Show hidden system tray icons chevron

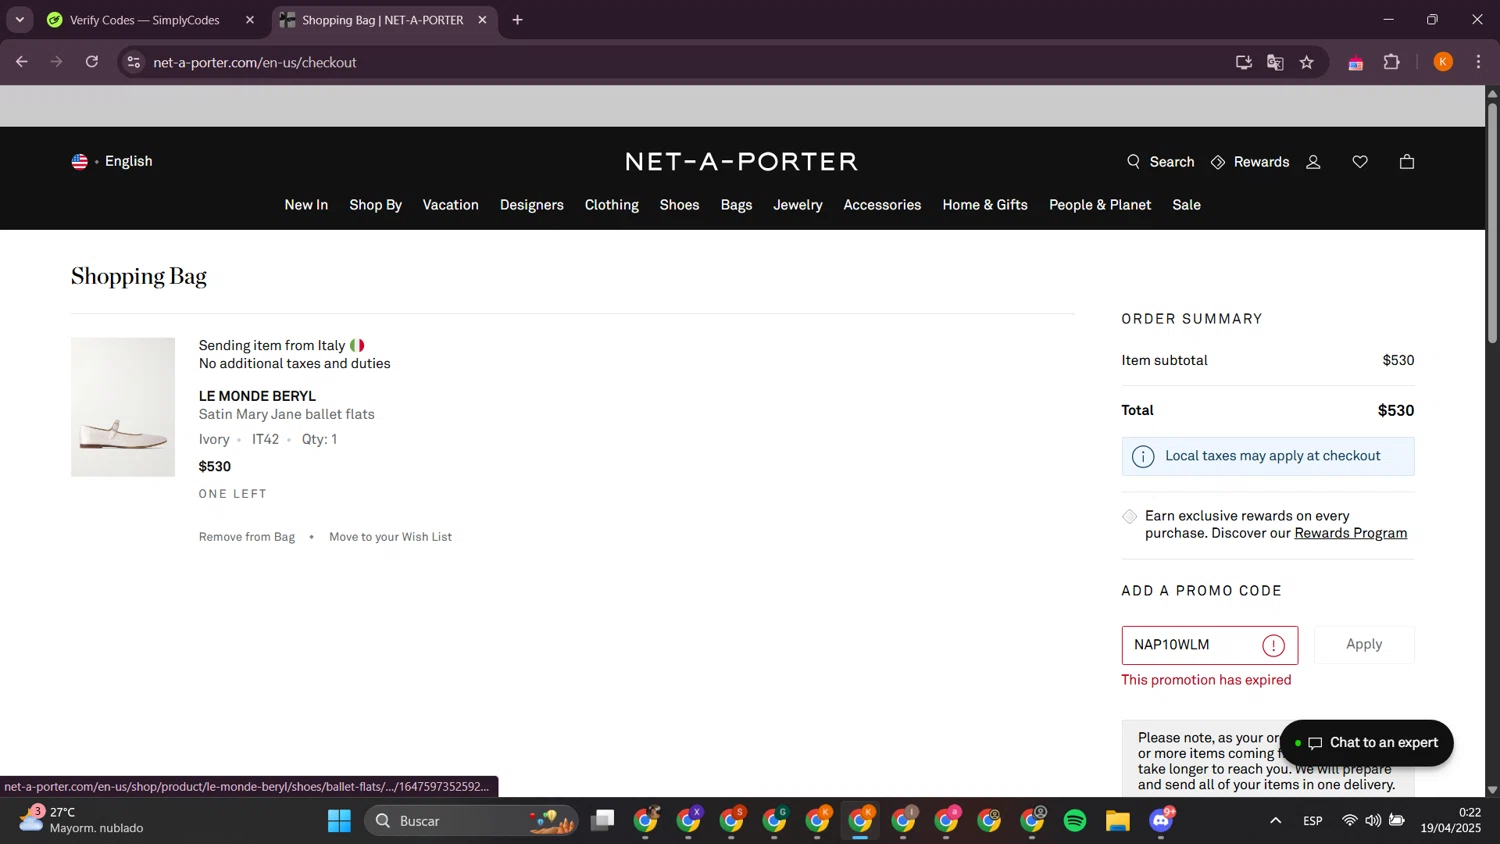(1275, 821)
